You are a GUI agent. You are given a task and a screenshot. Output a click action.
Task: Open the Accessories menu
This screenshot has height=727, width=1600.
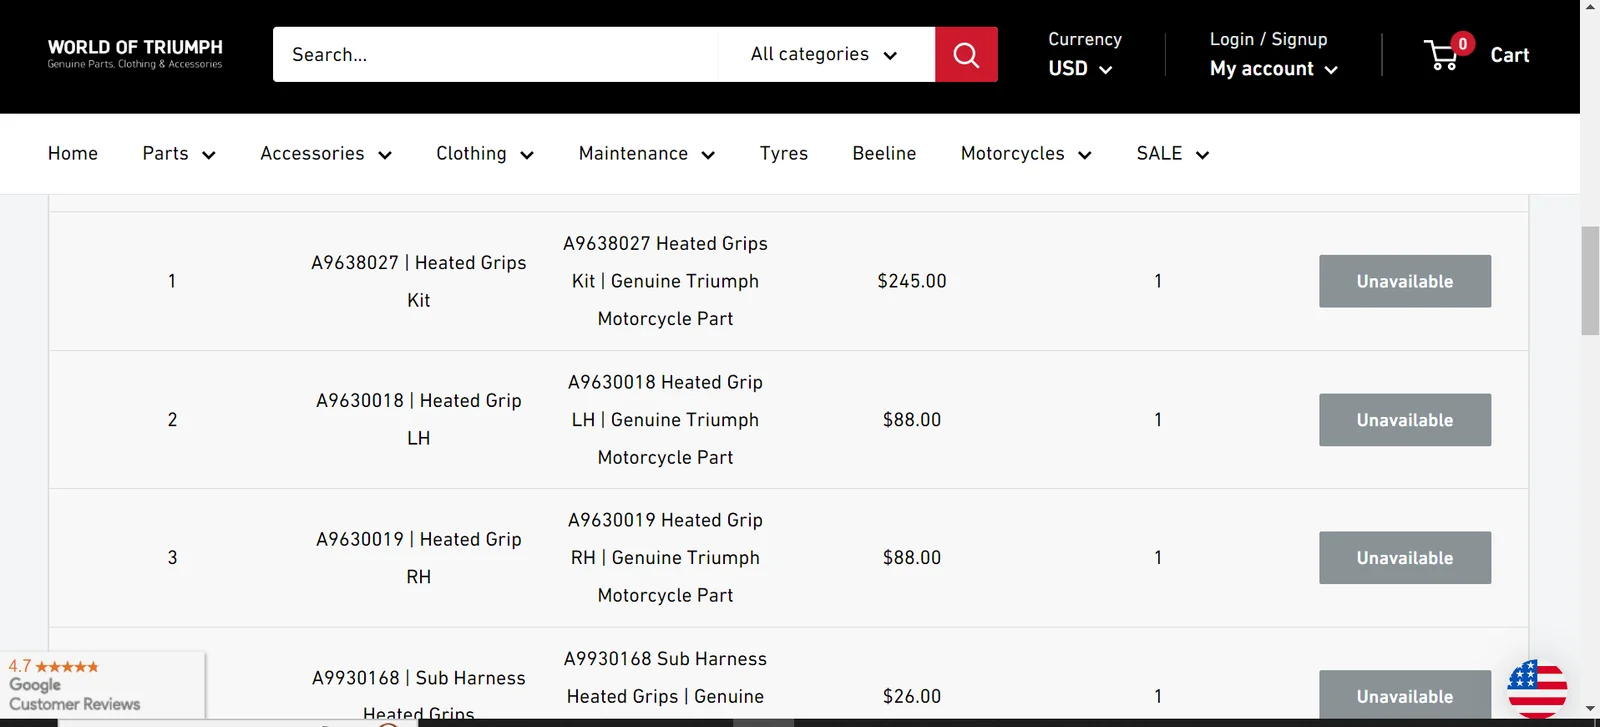click(325, 154)
